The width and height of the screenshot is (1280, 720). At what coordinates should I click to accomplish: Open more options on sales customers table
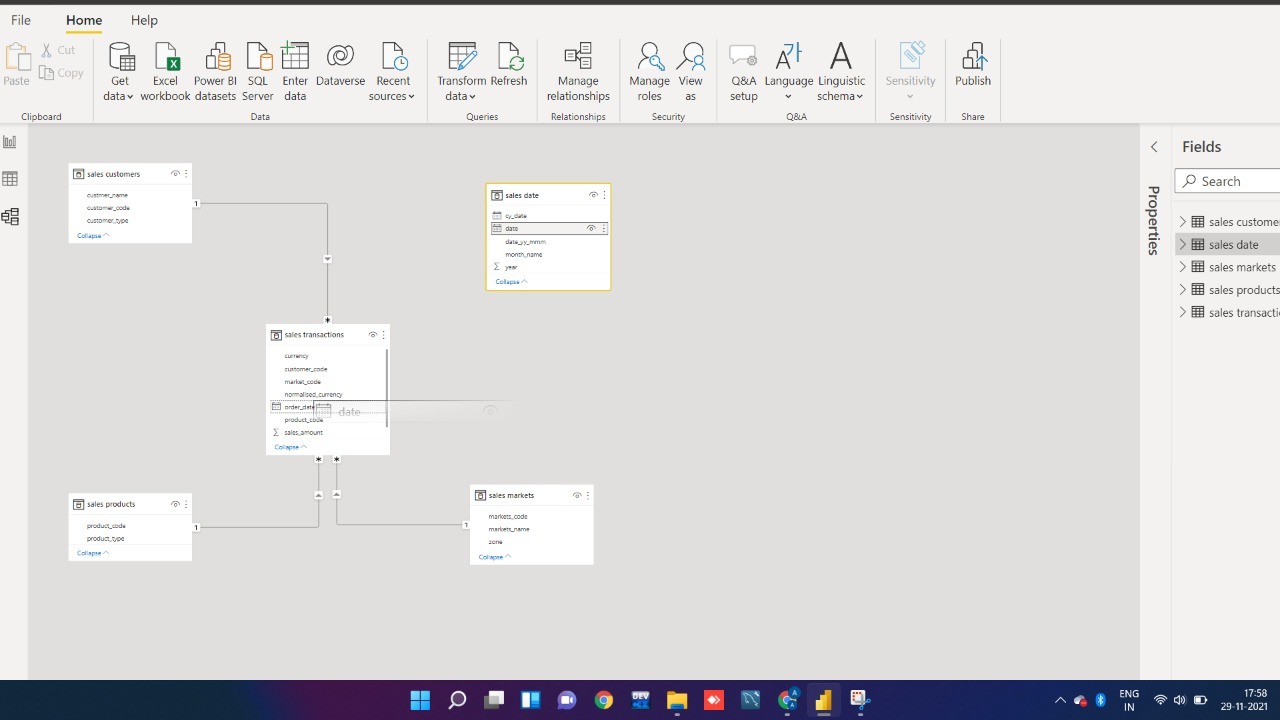coord(186,174)
